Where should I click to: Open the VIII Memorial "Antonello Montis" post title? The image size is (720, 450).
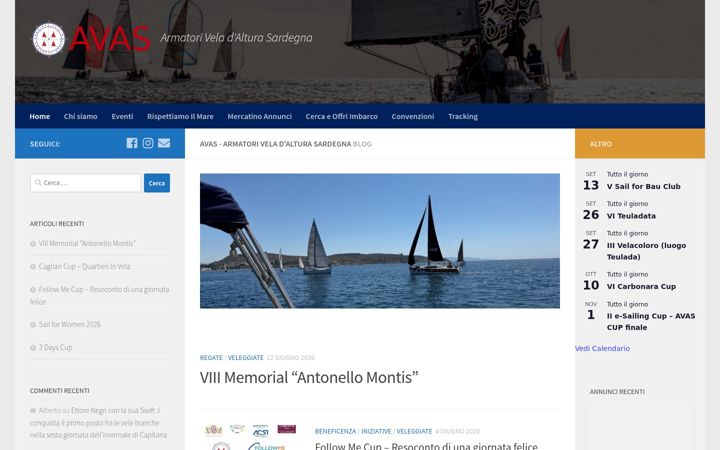(309, 377)
